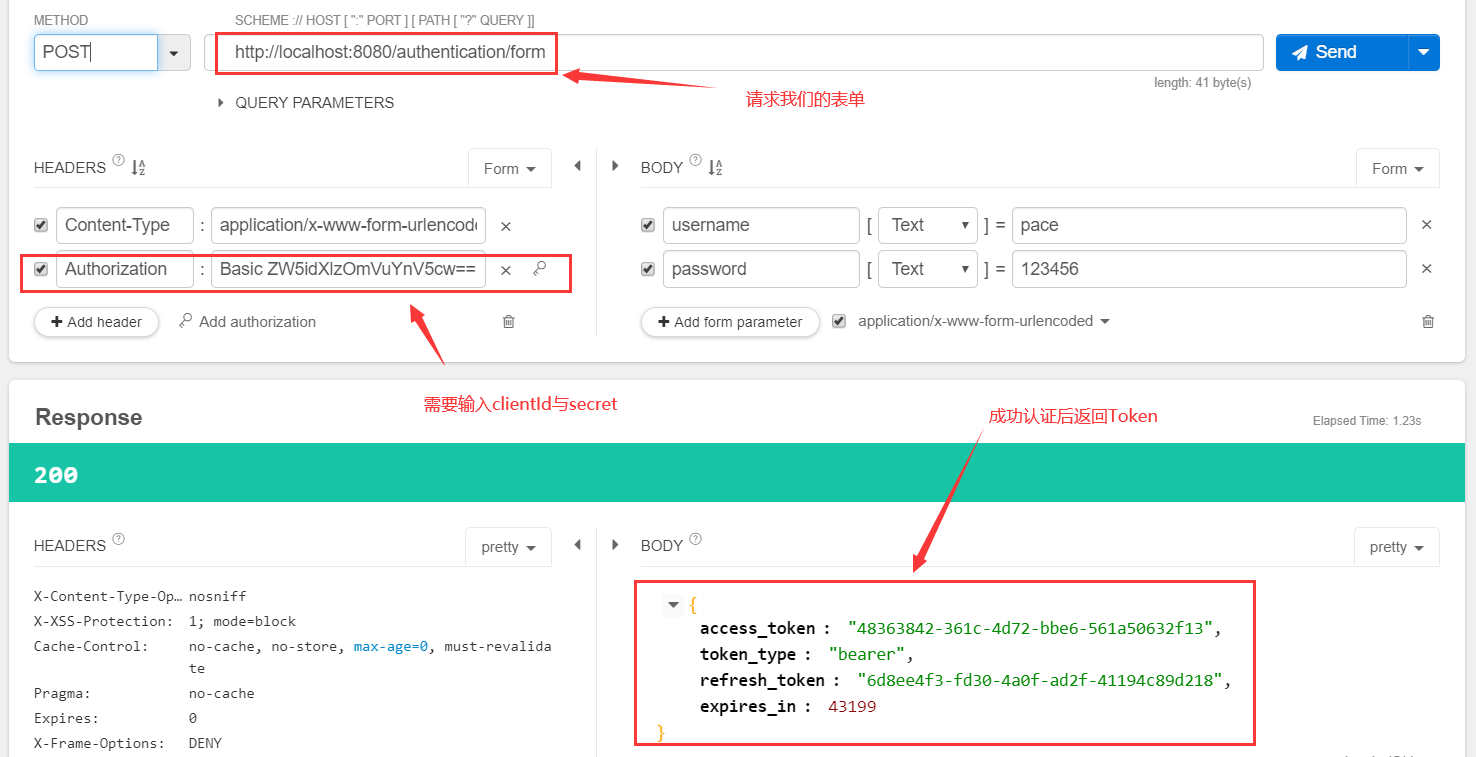This screenshot has width=1476, height=757.
Task: Click Add authorization link
Action: [x=247, y=322]
